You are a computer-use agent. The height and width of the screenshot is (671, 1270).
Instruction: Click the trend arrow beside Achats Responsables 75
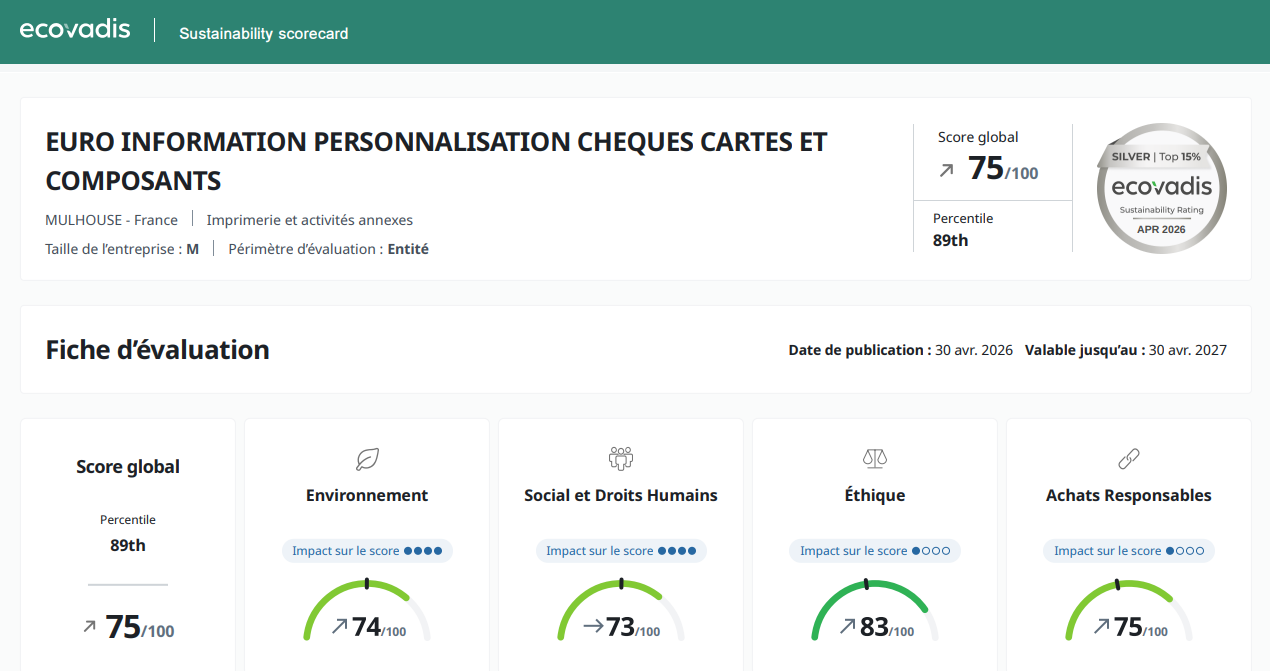pos(1102,627)
